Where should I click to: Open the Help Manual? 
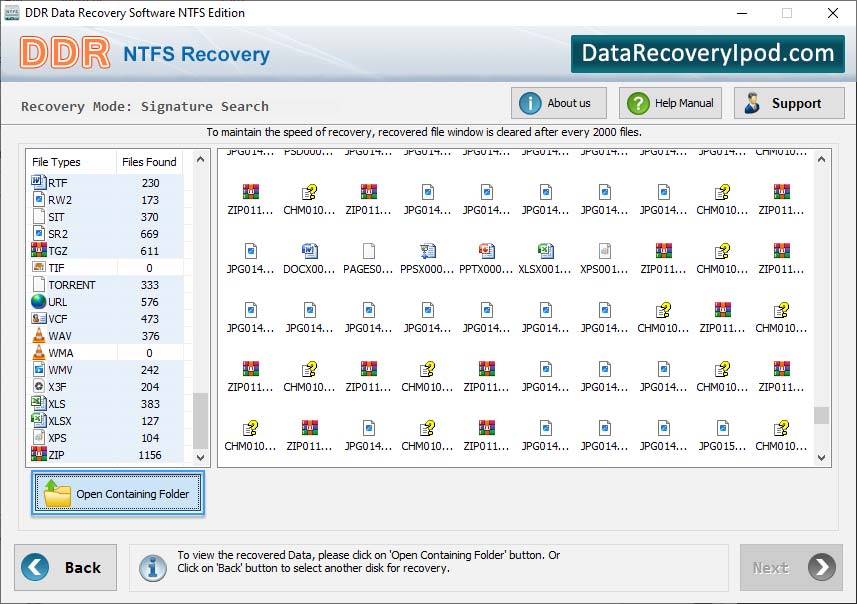pyautogui.click(x=670, y=103)
